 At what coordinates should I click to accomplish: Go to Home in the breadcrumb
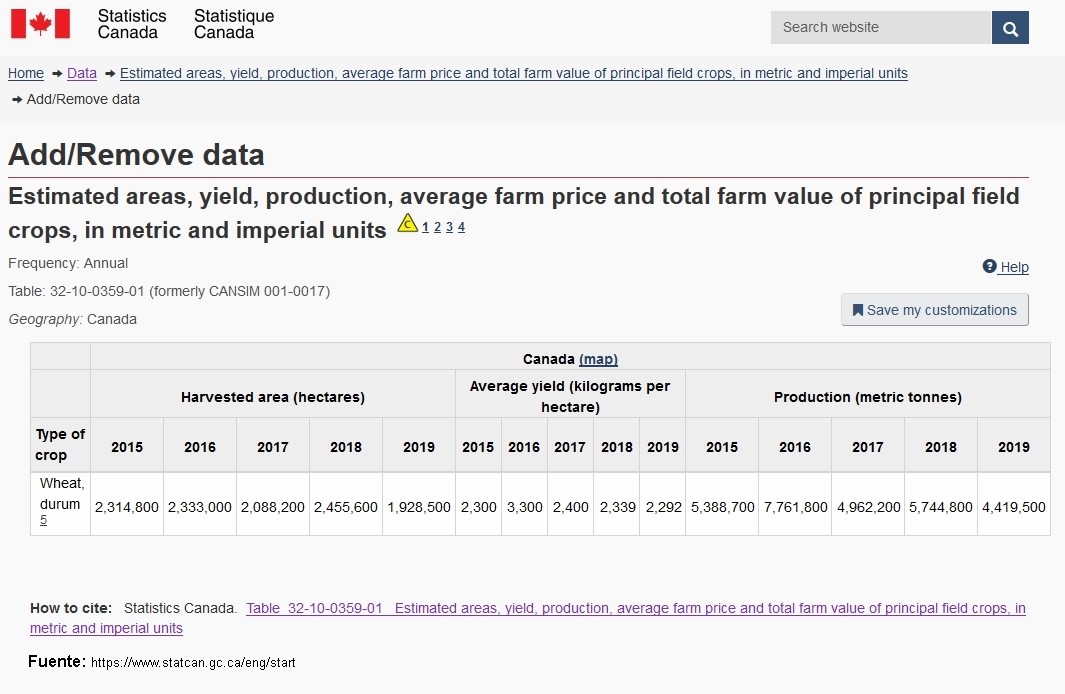coord(26,73)
